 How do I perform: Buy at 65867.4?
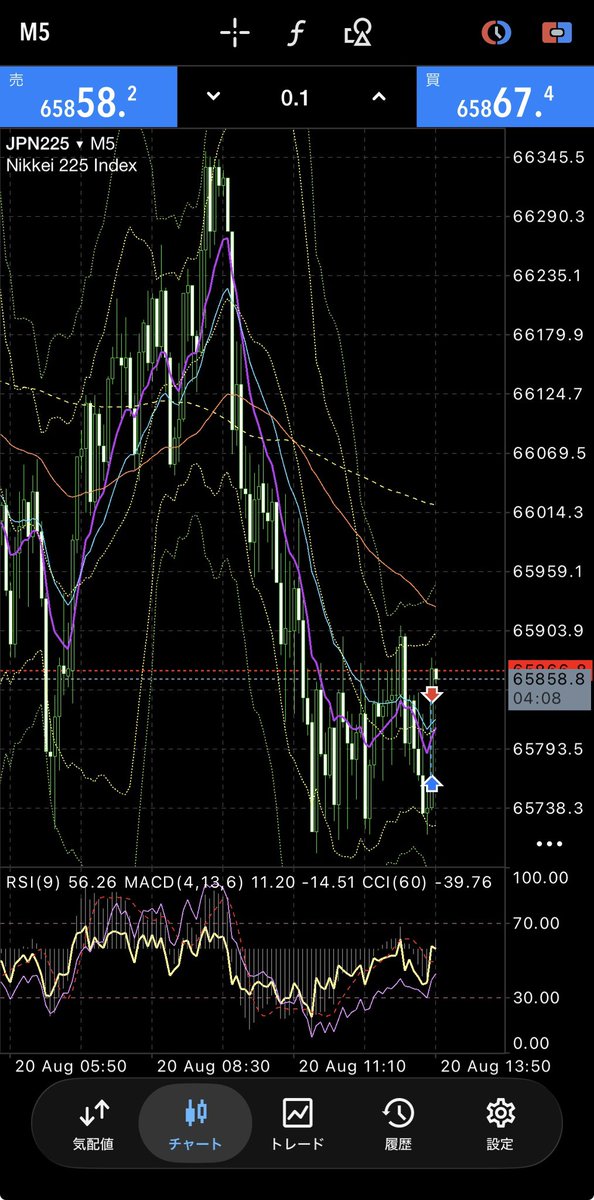tap(505, 97)
